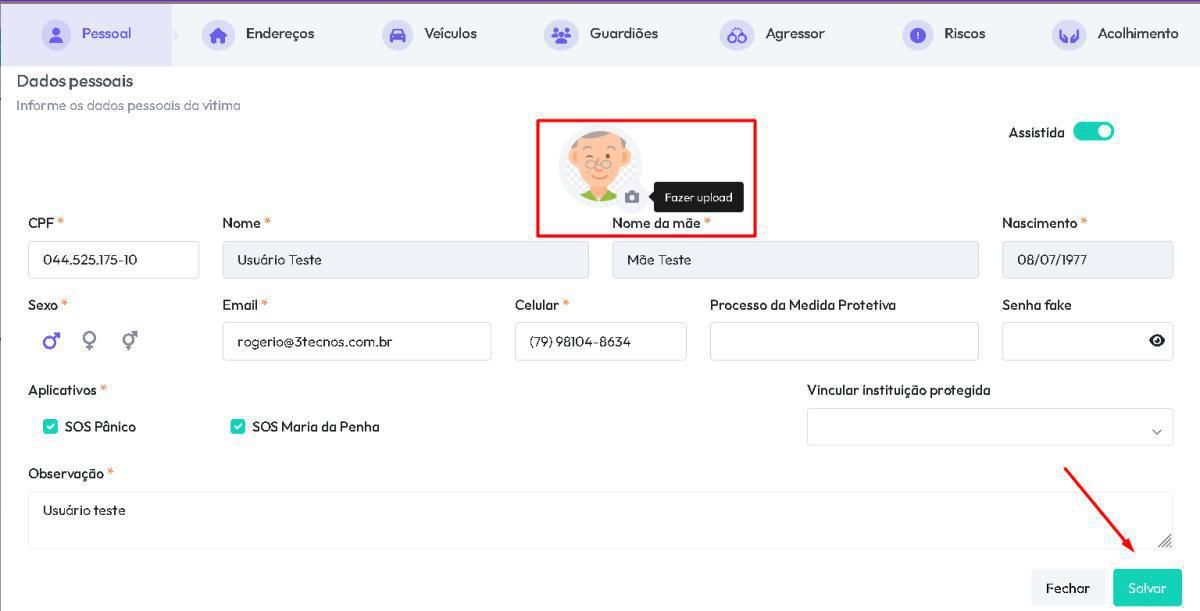The width and height of the screenshot is (1200, 611).
Task: Uncheck the SOS Maria da Penha checkbox
Action: coord(238,426)
